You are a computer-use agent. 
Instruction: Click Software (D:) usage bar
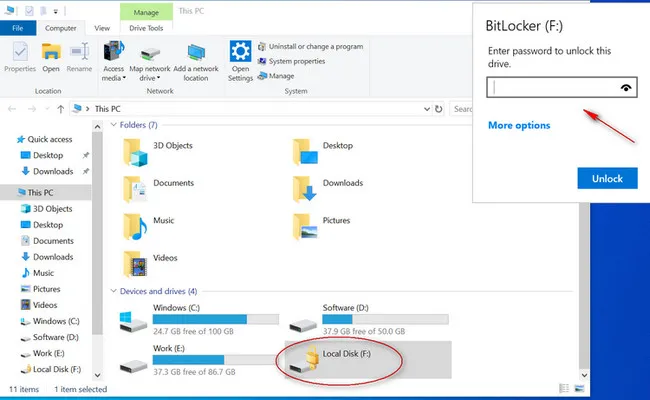[x=385, y=319]
